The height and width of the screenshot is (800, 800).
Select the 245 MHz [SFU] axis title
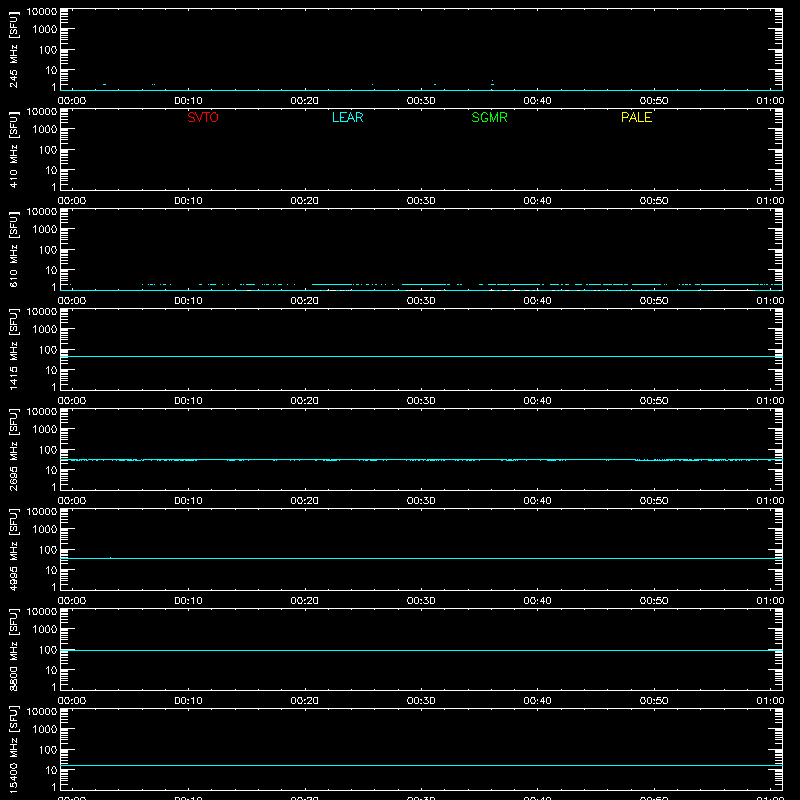(13, 50)
